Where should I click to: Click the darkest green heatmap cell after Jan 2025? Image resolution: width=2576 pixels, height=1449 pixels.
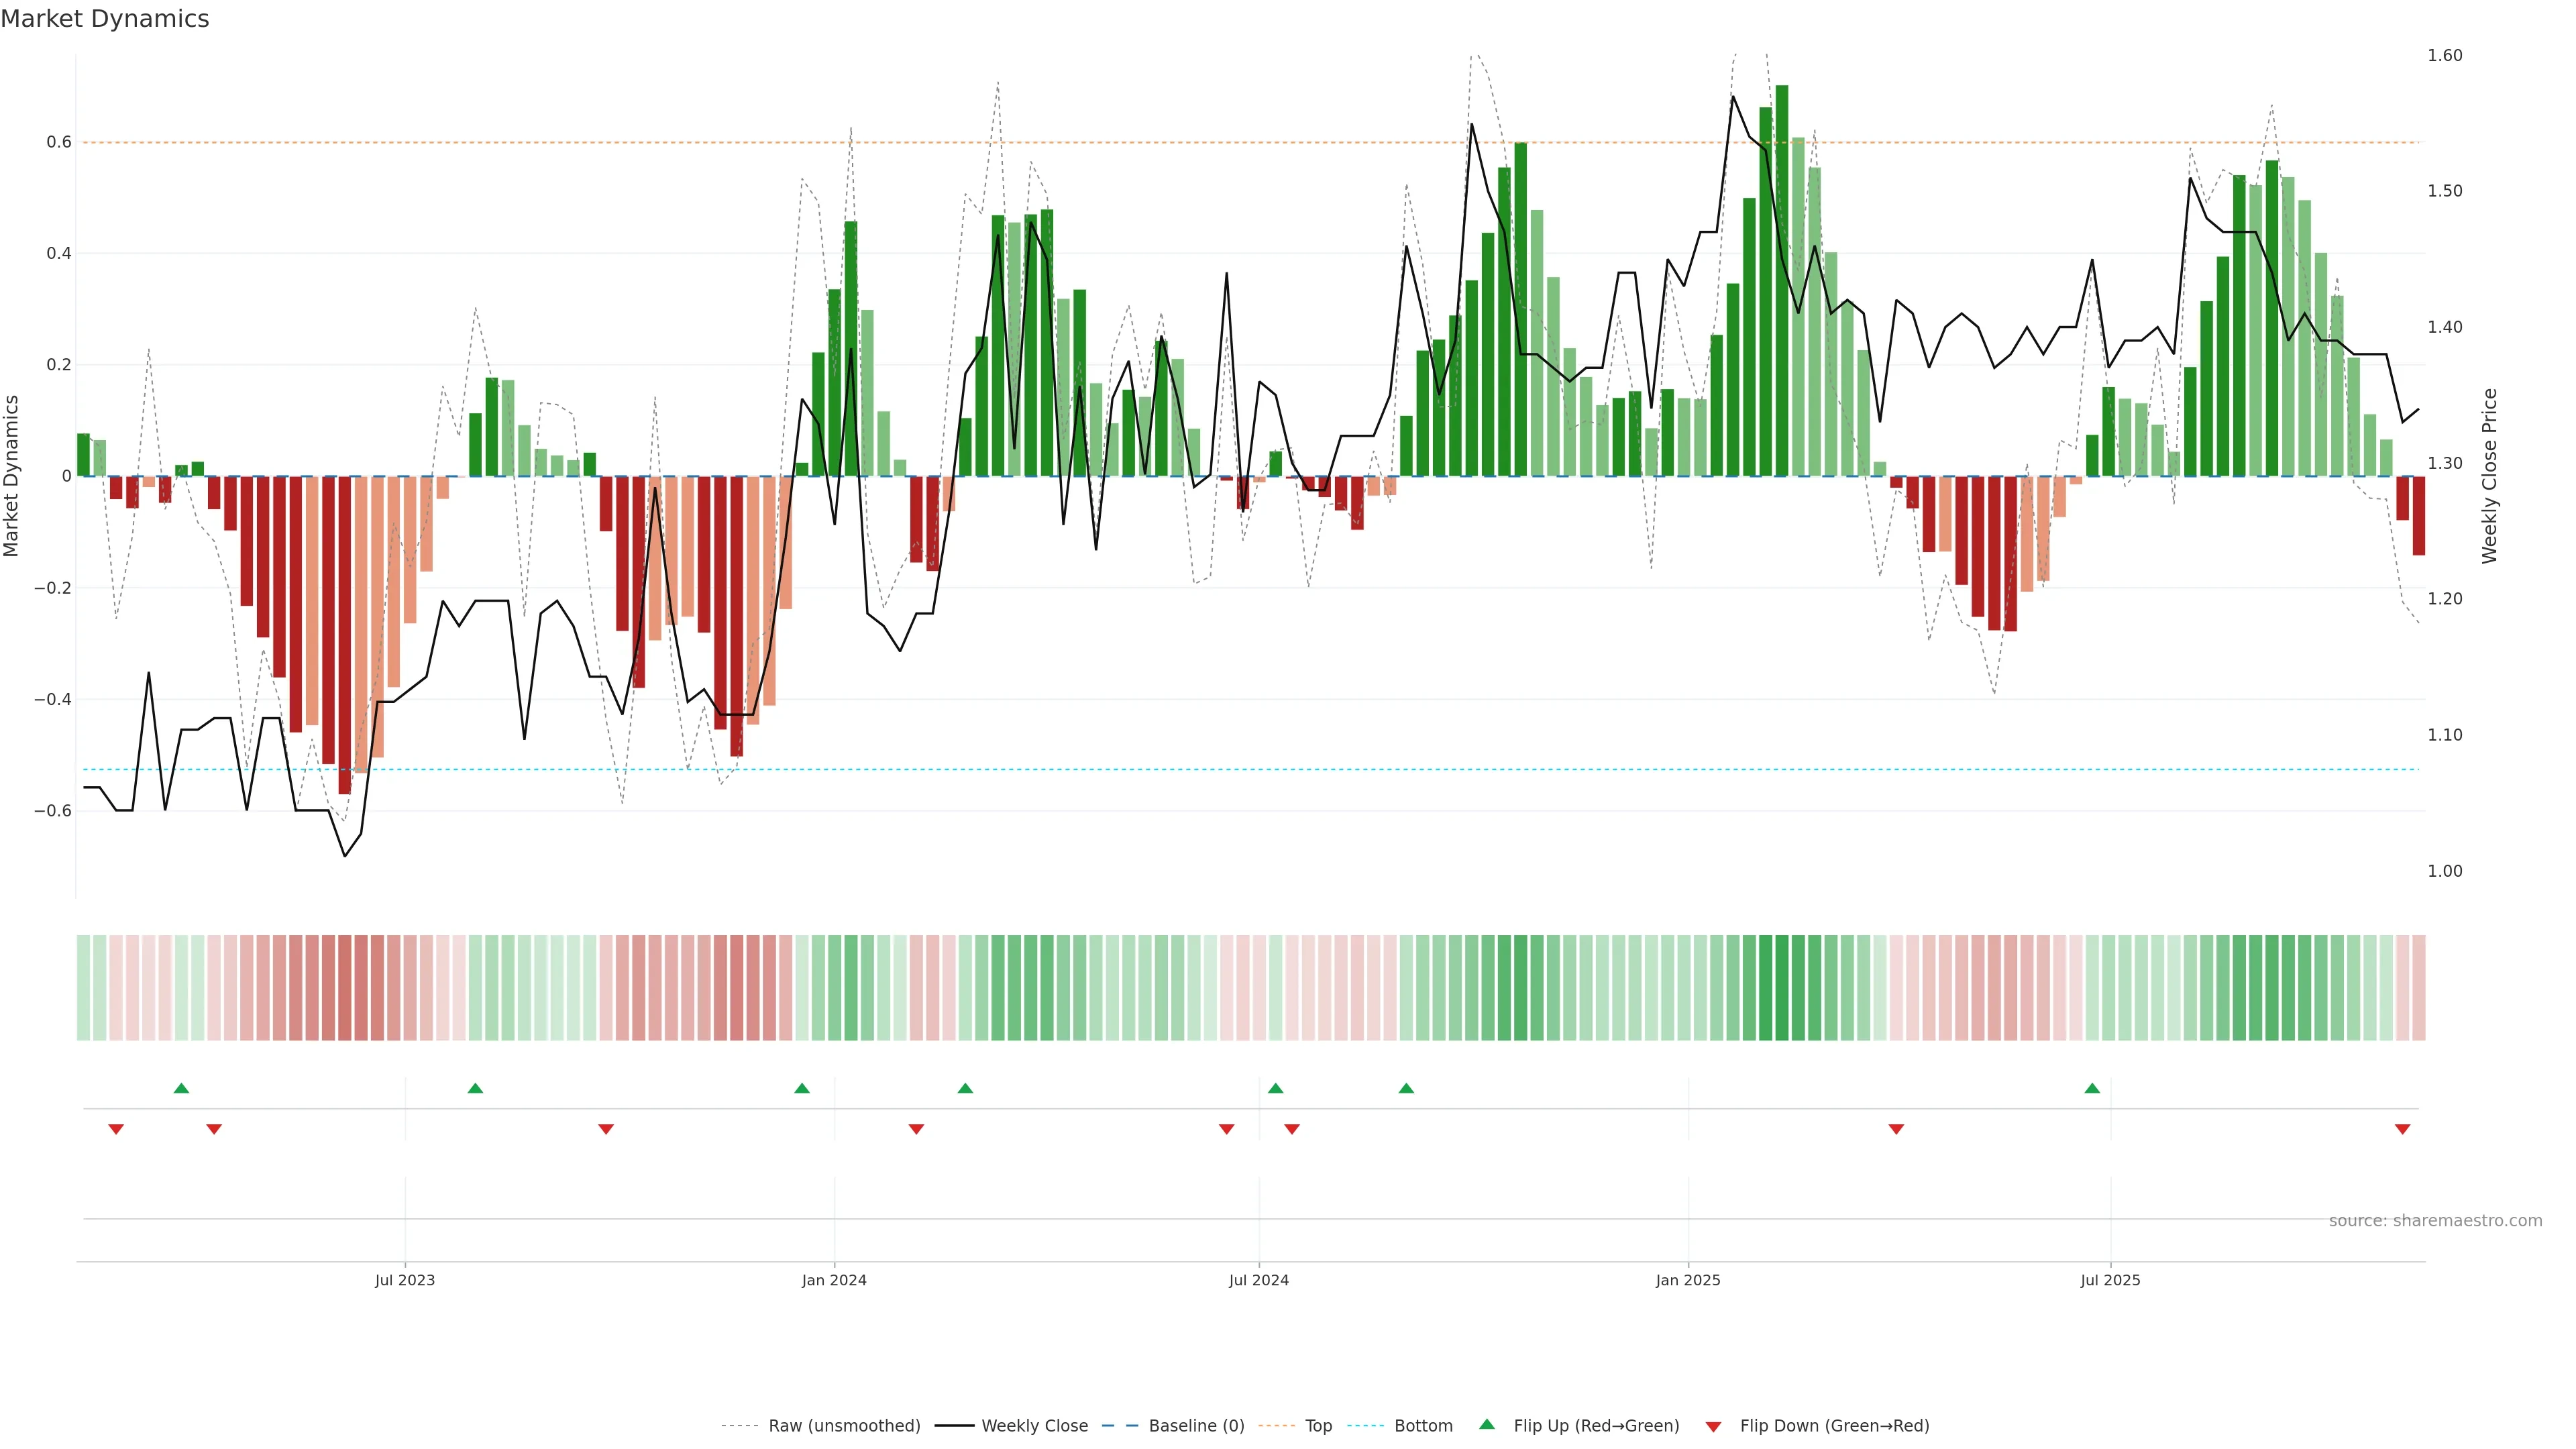[x=1782, y=988]
